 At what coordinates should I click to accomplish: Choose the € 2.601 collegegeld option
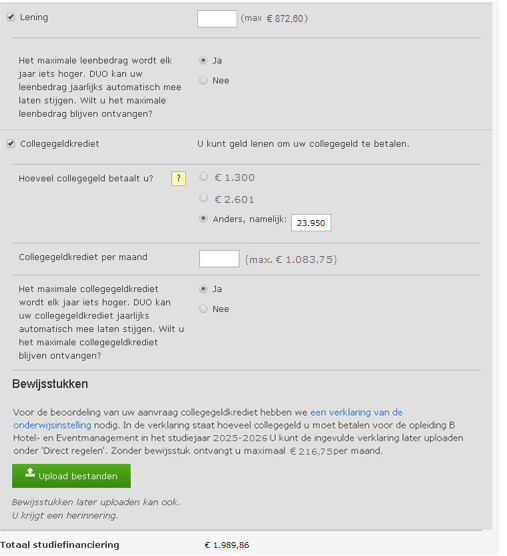click(x=203, y=198)
